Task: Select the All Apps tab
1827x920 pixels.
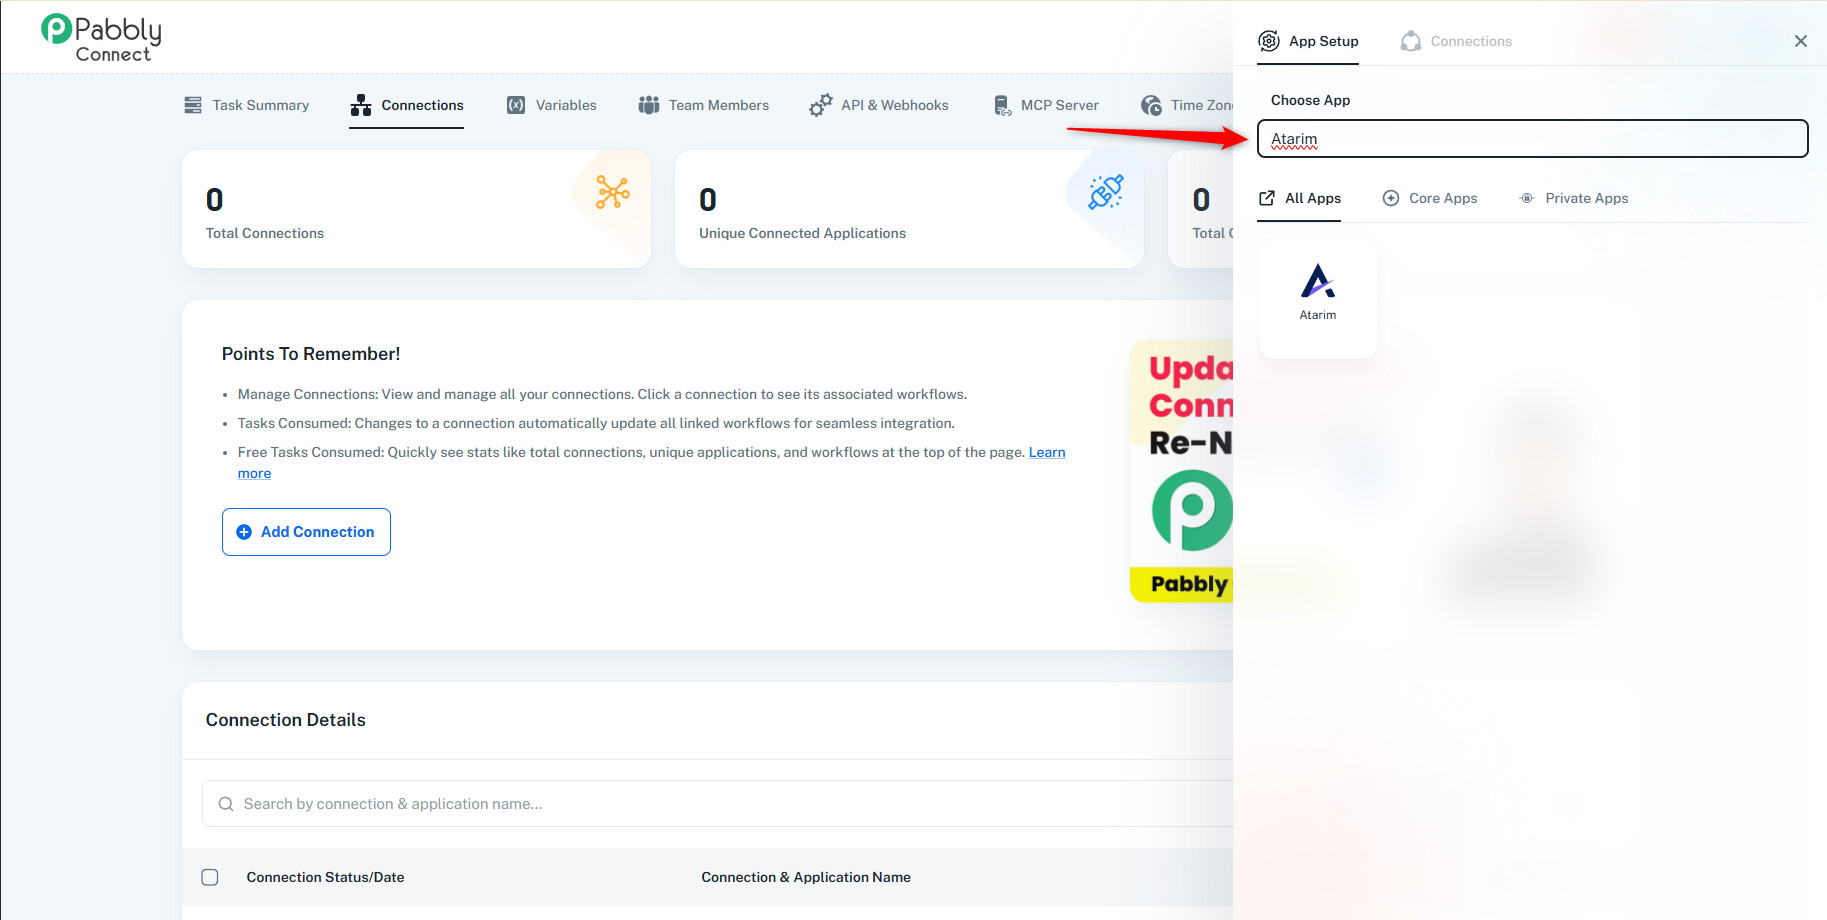Action: pos(1300,198)
